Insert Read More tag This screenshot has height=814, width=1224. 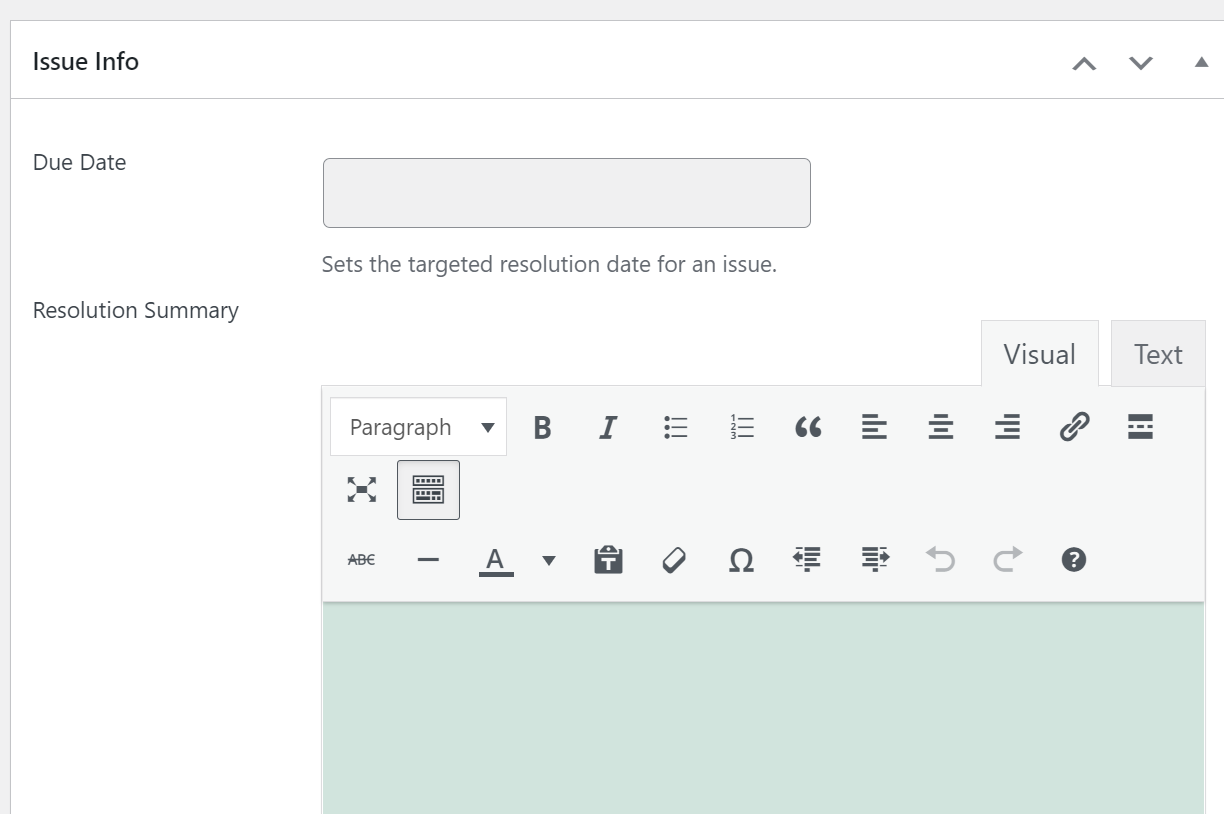[x=1140, y=428]
